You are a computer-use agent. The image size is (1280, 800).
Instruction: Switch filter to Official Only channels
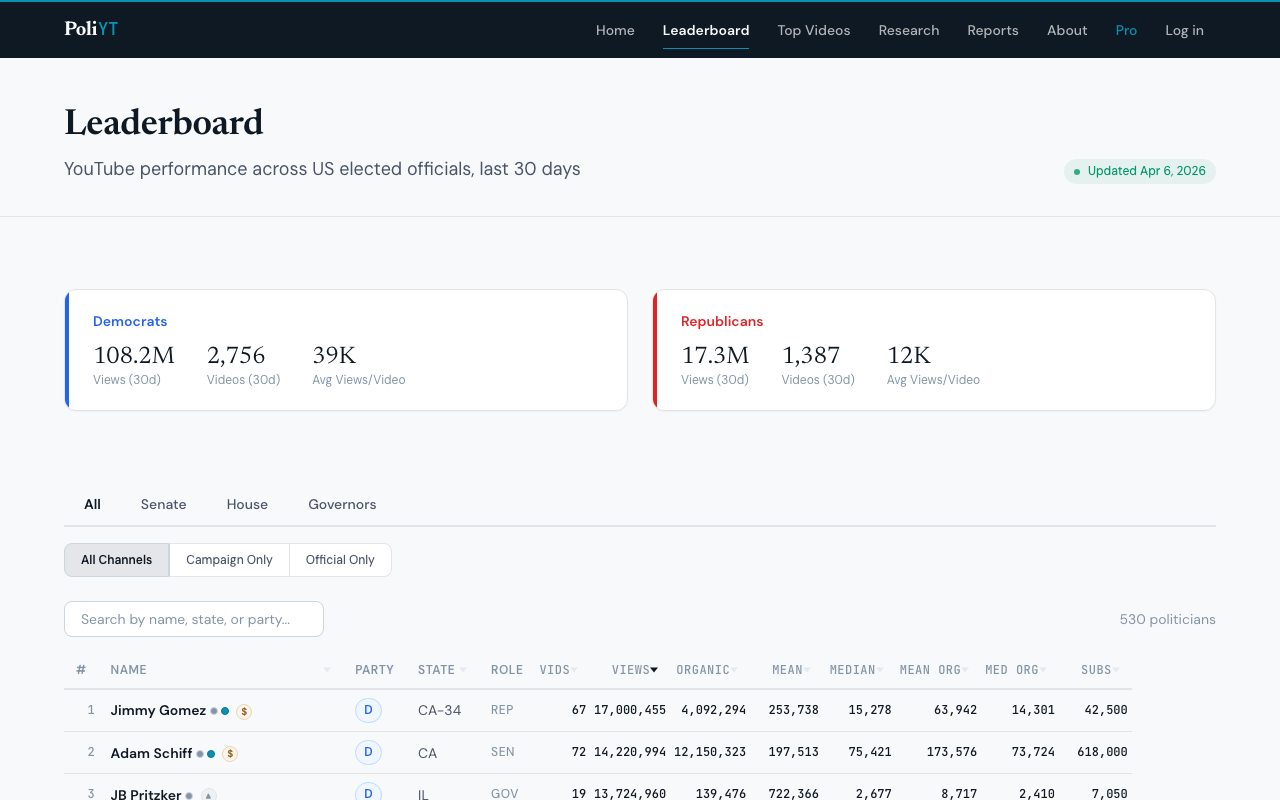tap(340, 560)
